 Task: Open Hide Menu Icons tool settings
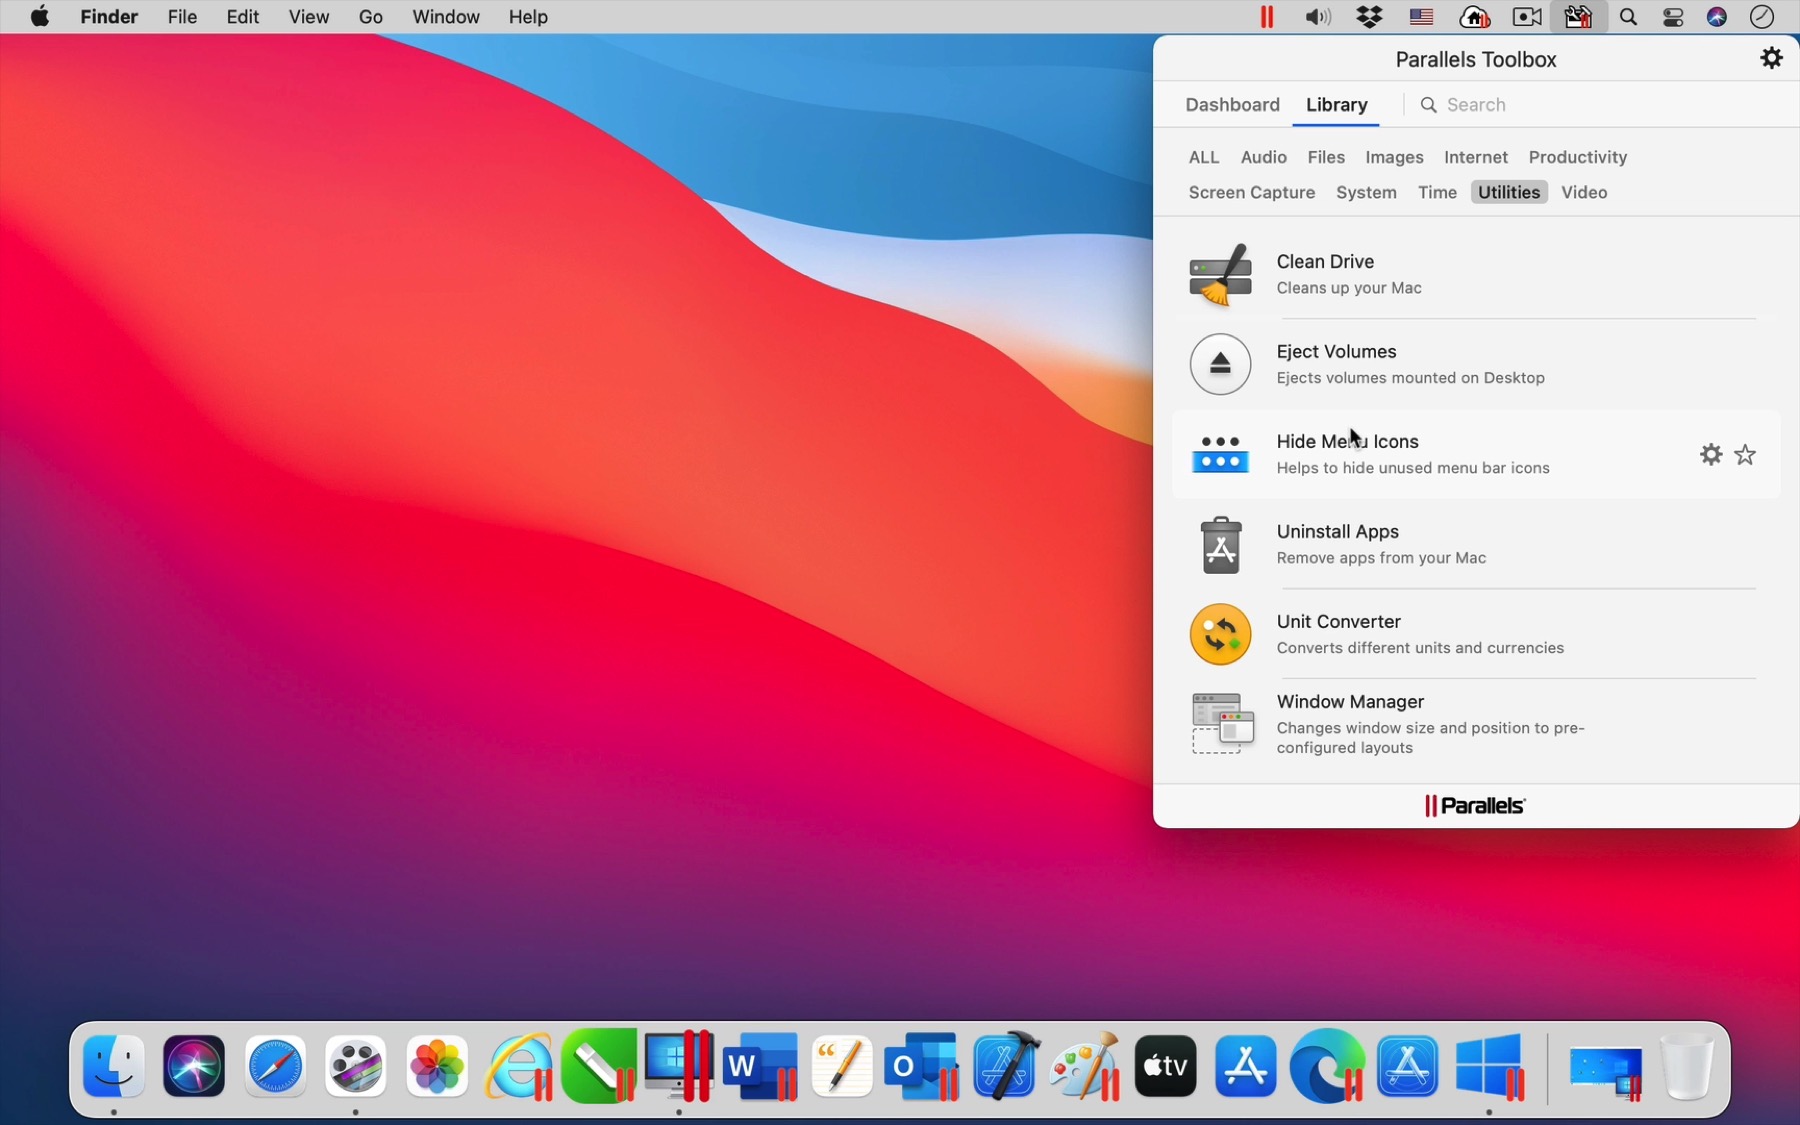[x=1709, y=454]
